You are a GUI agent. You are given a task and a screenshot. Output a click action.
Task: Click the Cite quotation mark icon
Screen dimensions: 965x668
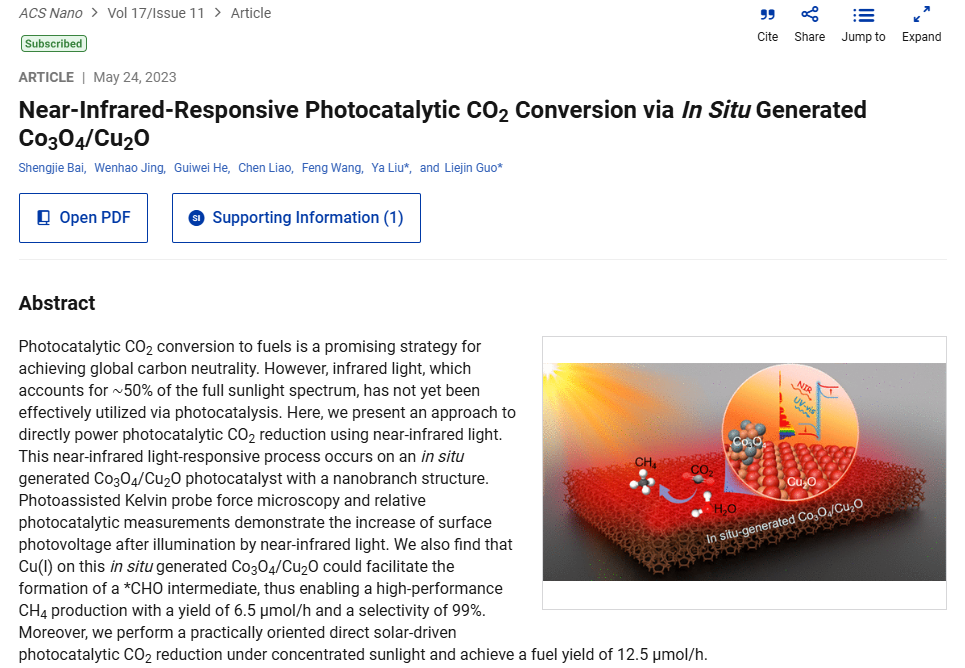pyautogui.click(x=767, y=14)
